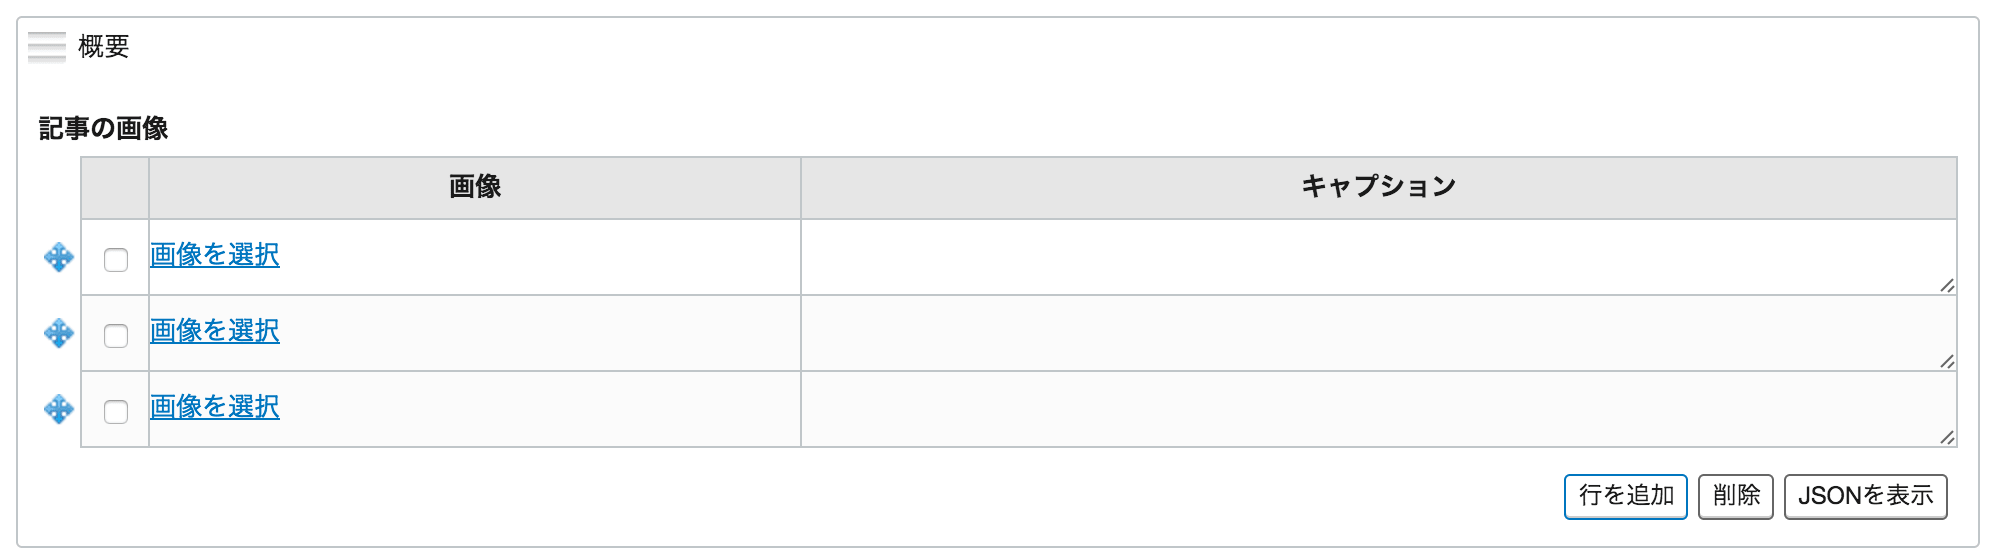Viewport: 1994px width, 560px height.
Task: Click the third row caption resize grip
Action: click(1946, 438)
